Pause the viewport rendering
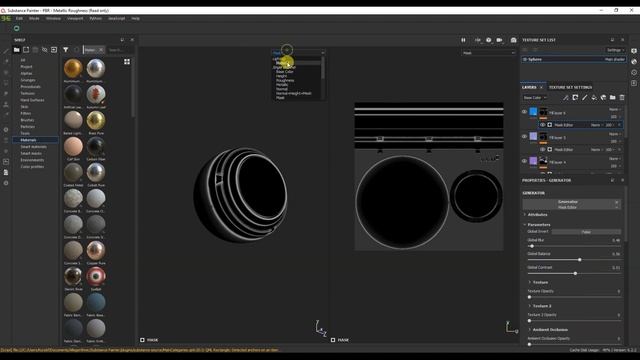The image size is (640, 360). tap(463, 40)
